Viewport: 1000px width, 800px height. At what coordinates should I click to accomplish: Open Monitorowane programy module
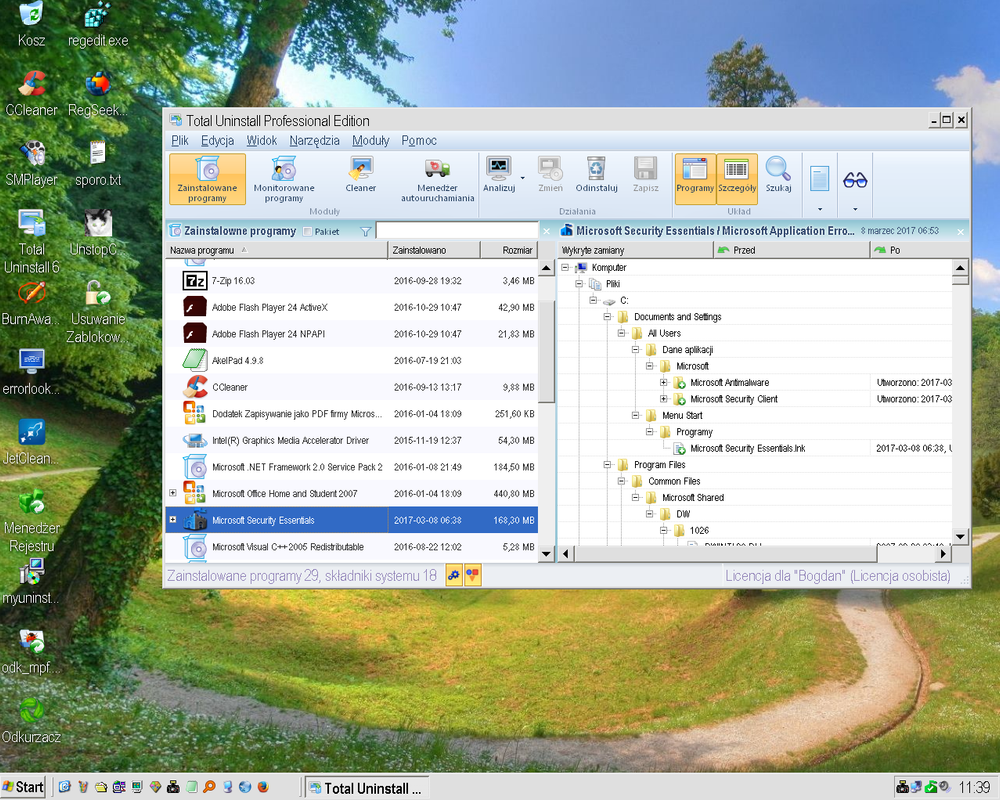(284, 179)
